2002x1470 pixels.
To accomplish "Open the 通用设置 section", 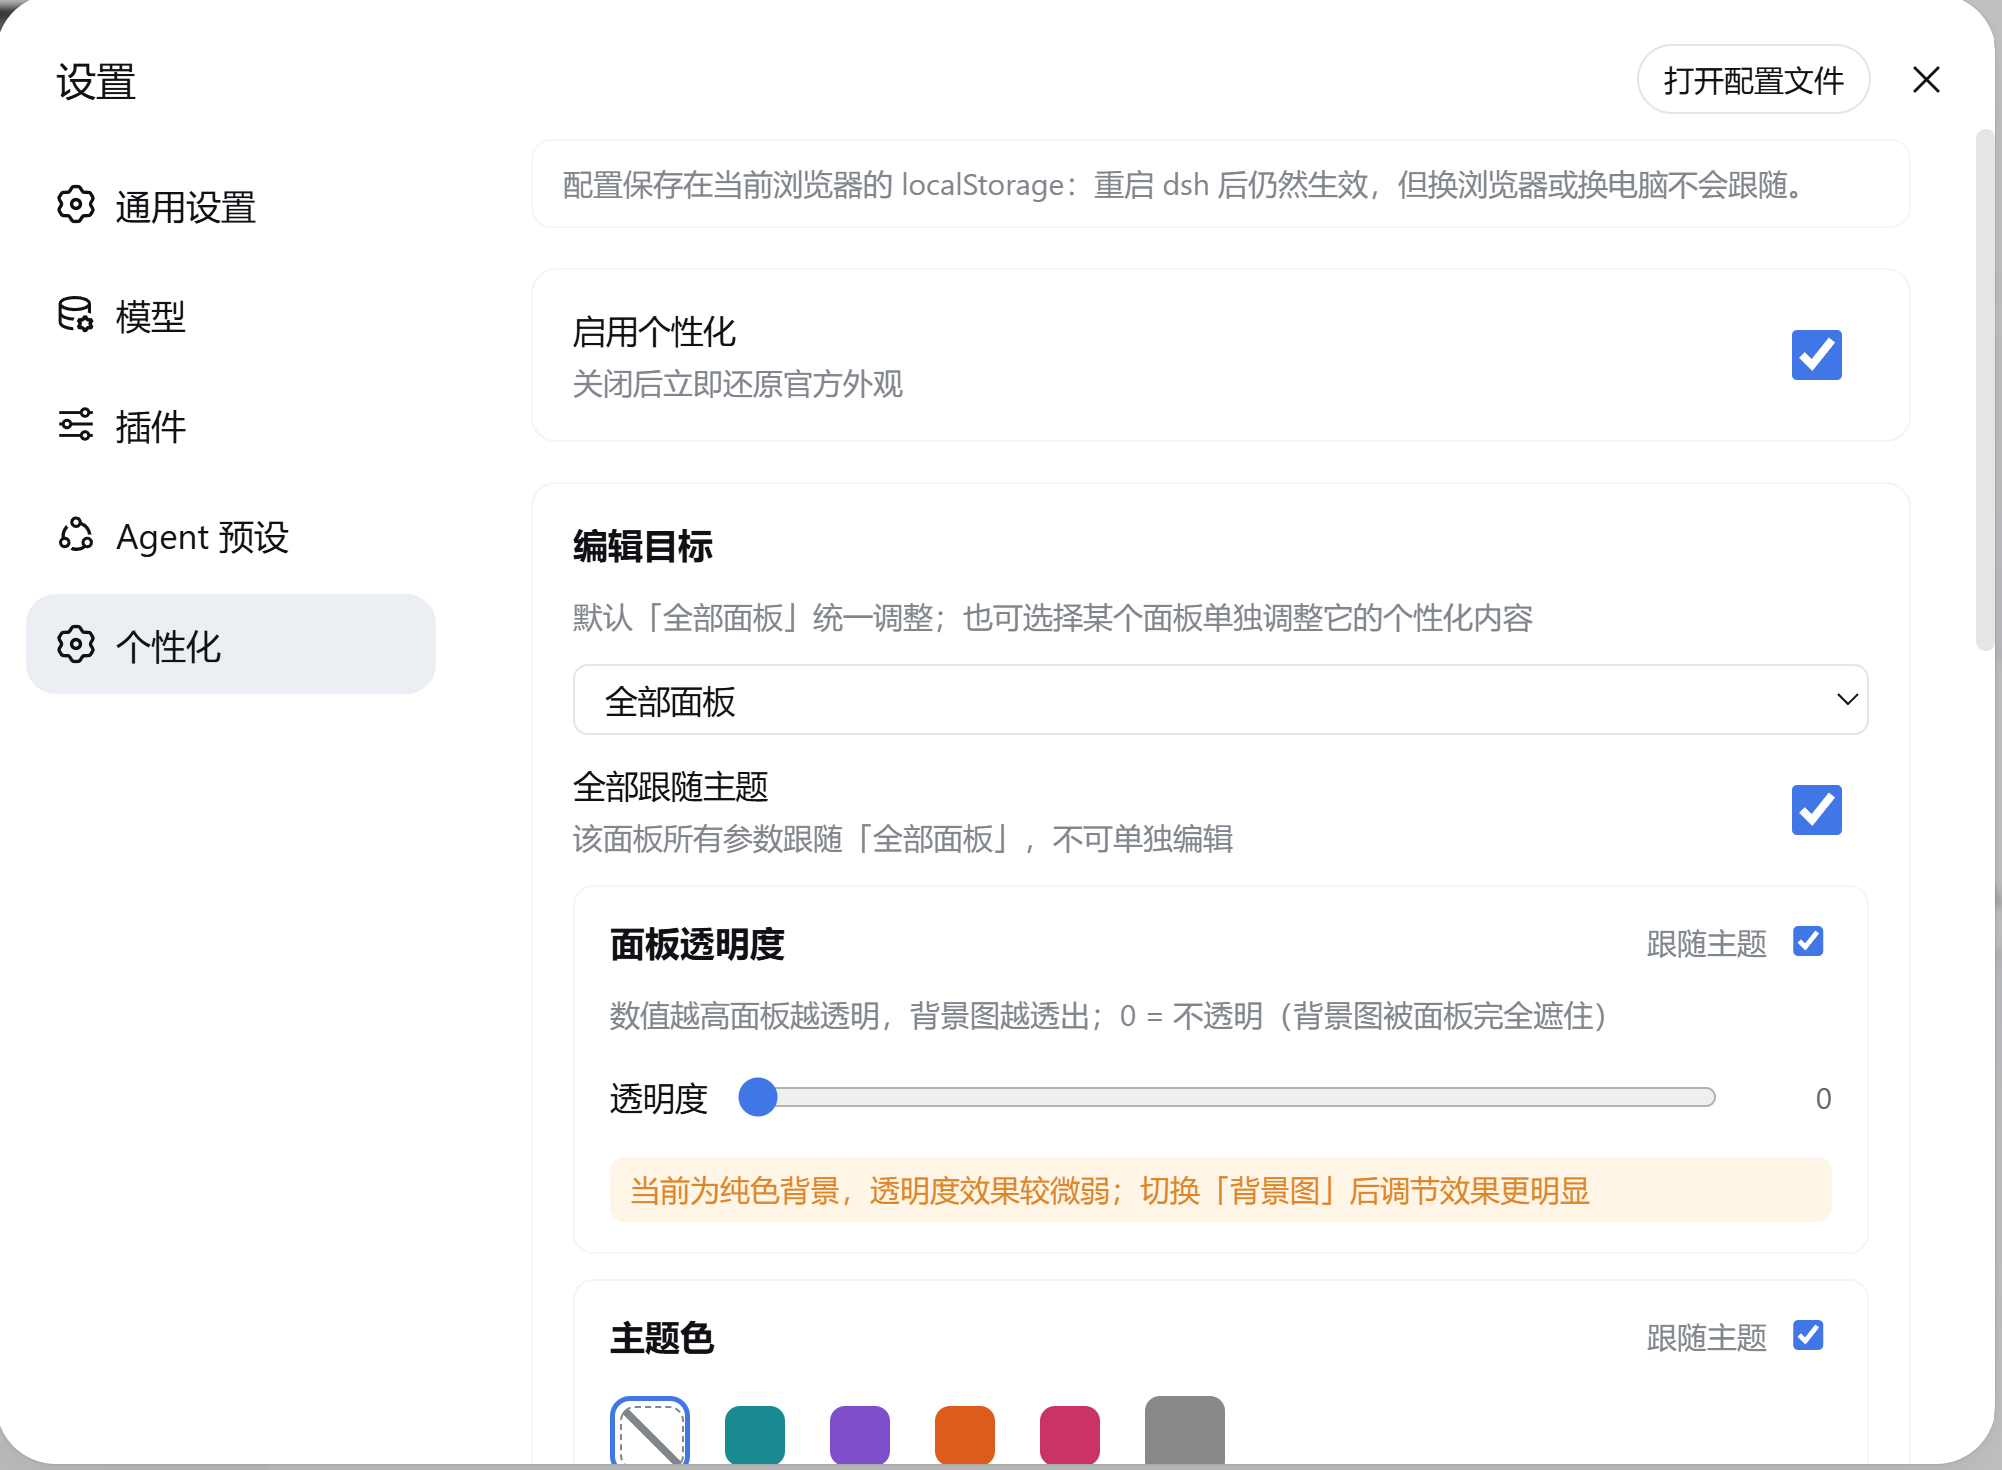I will 231,205.
